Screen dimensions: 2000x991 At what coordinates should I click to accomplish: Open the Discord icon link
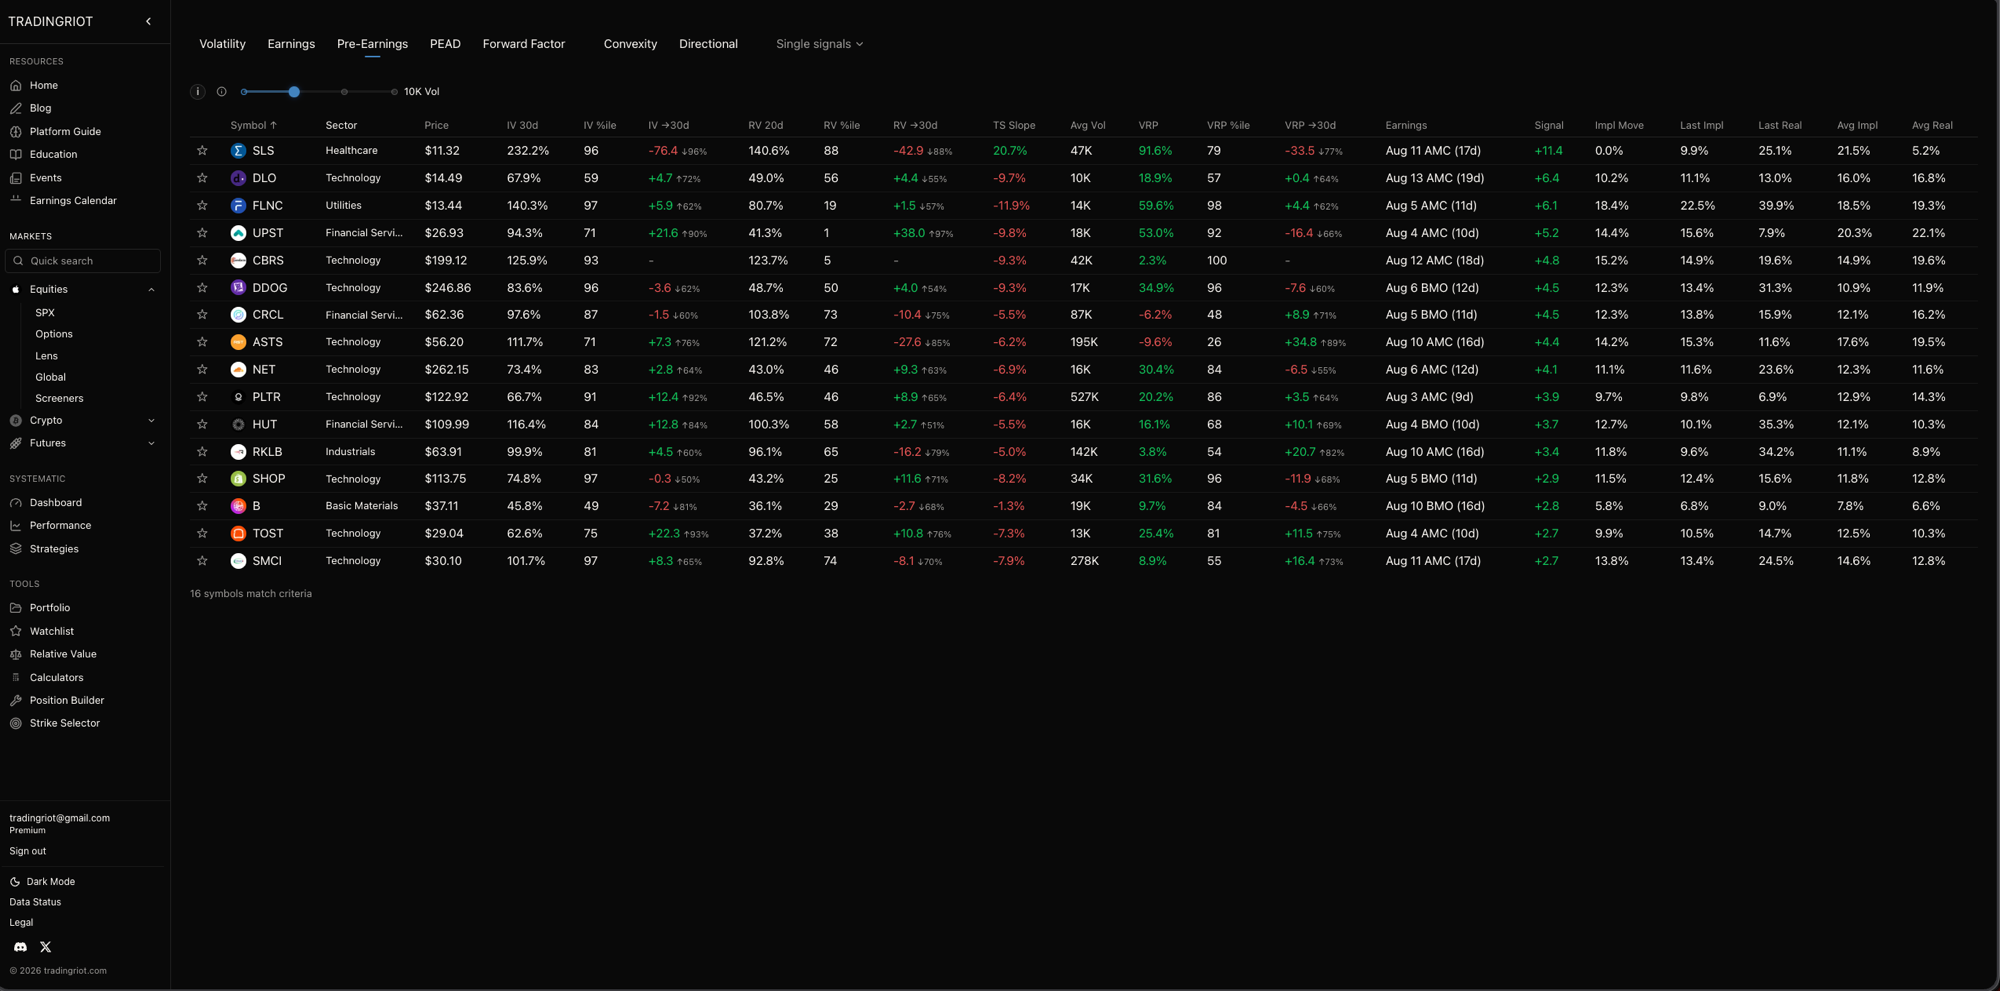[20, 947]
